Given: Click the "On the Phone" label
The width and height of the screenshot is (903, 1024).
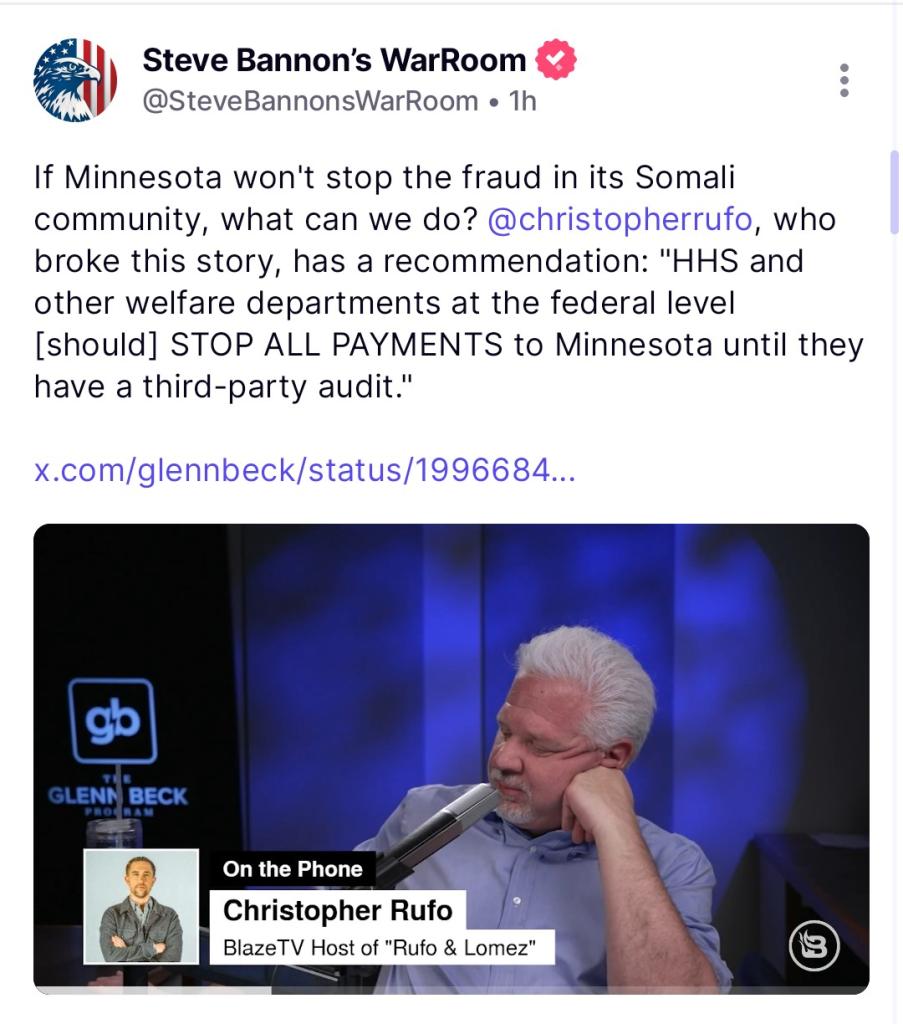Looking at the screenshot, I should point(293,869).
